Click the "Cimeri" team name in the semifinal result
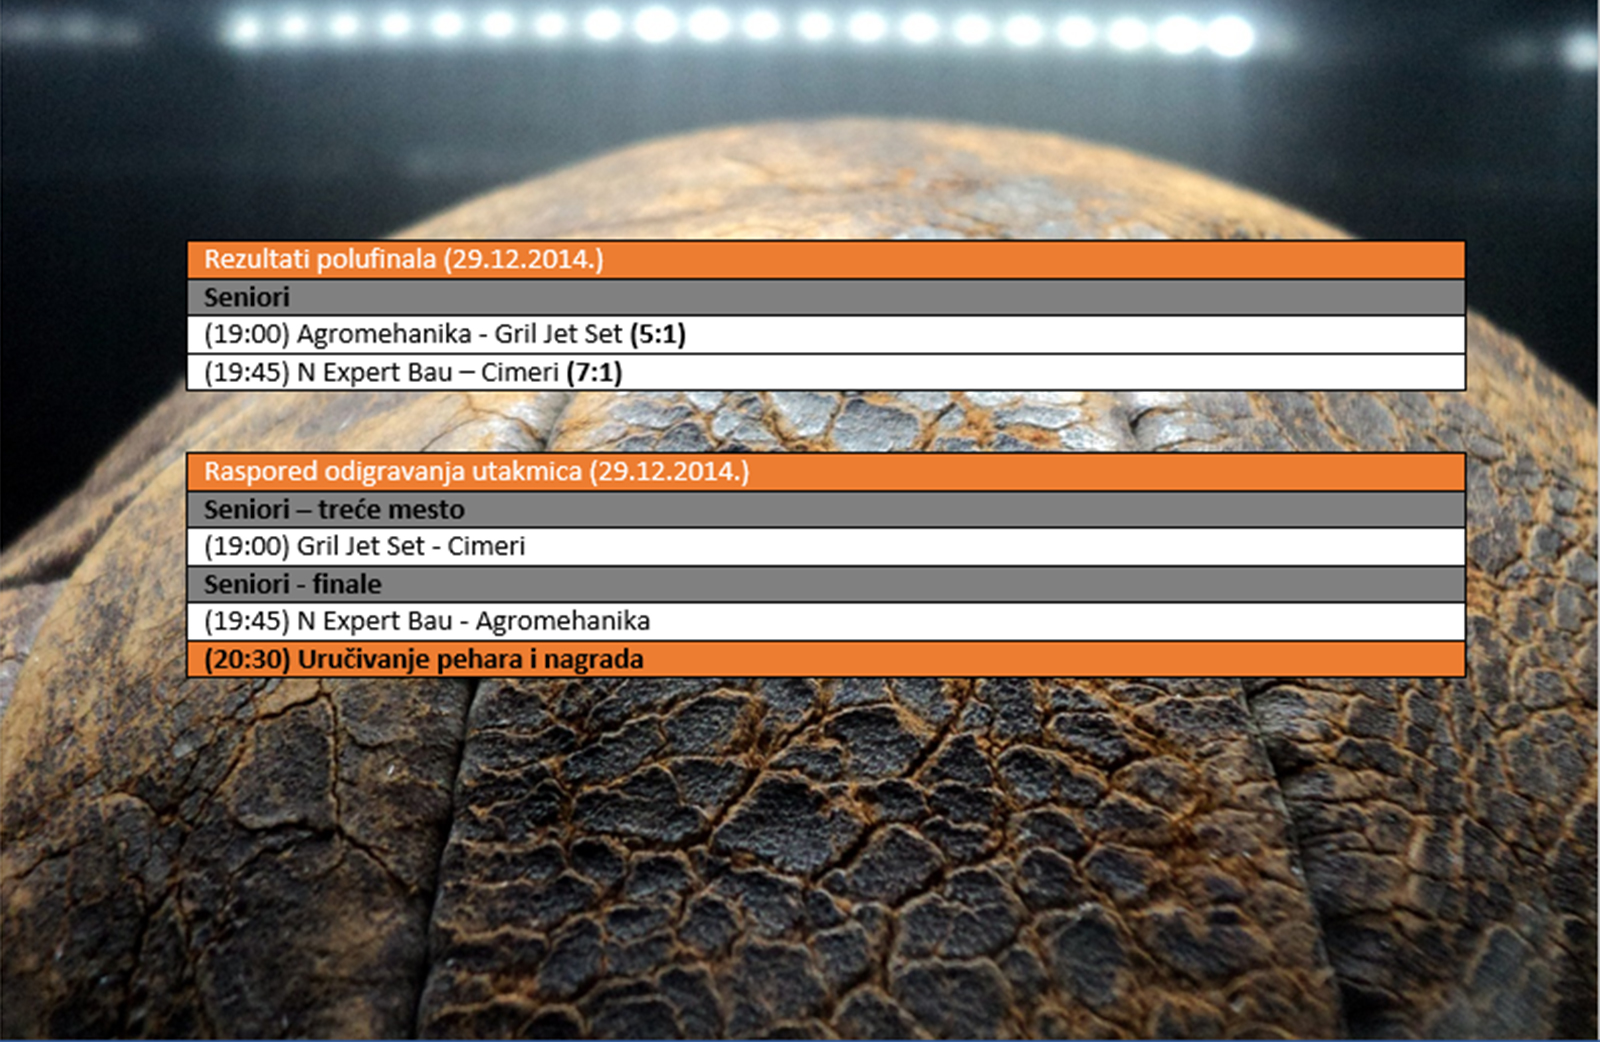Screen dimensions: 1600x1042 point(519,373)
